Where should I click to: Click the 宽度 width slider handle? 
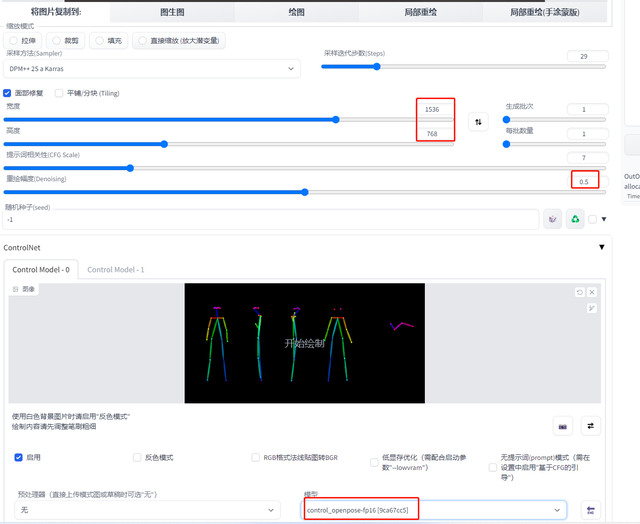[x=336, y=120]
